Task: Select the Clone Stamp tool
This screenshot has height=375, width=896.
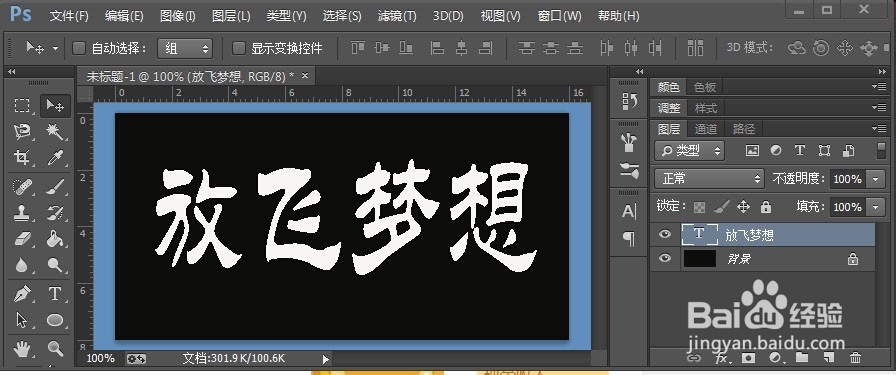Action: 22,213
